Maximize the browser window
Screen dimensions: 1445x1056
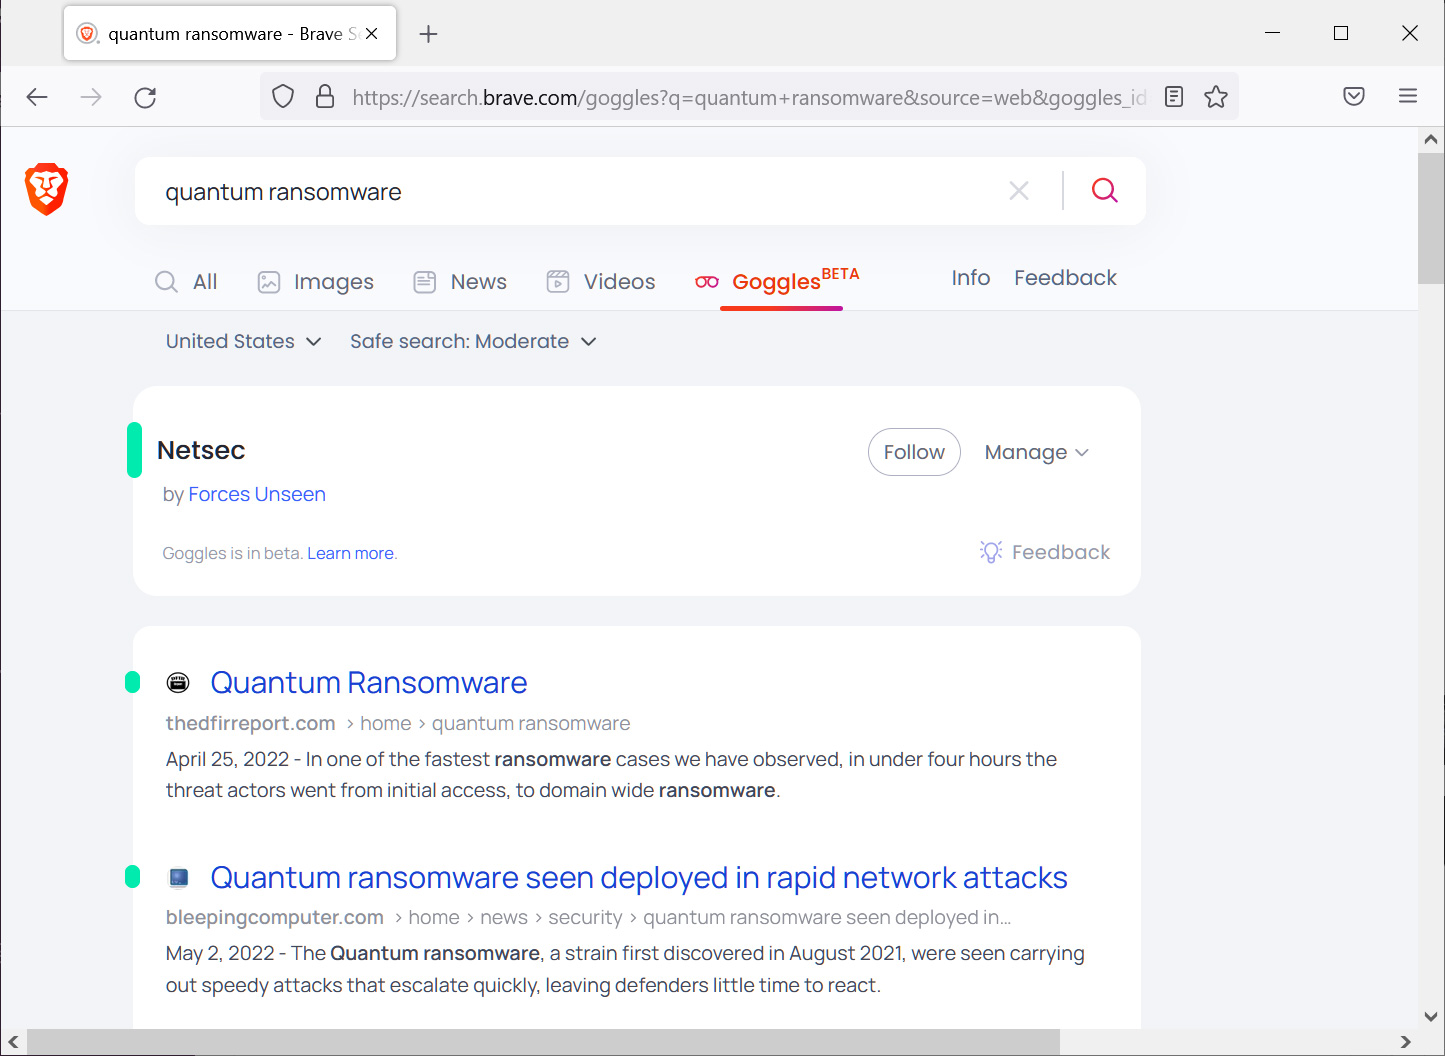click(x=1341, y=33)
